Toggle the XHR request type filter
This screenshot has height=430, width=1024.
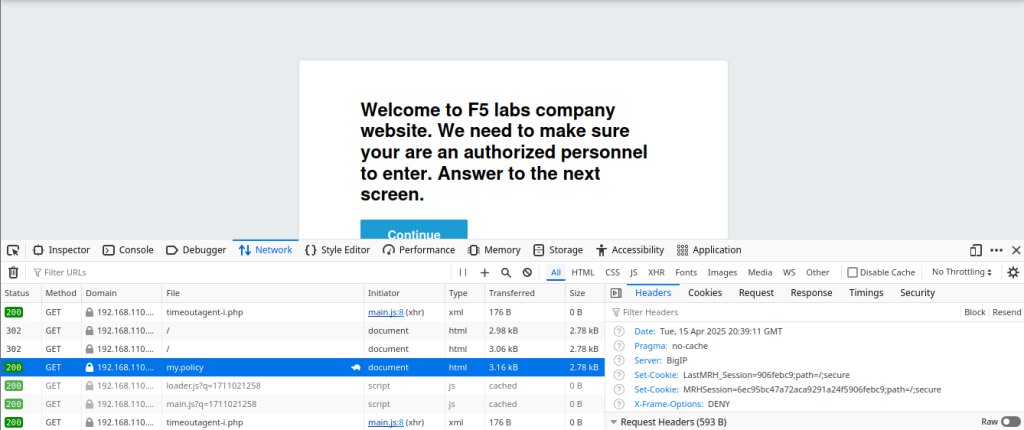pyautogui.click(x=656, y=272)
